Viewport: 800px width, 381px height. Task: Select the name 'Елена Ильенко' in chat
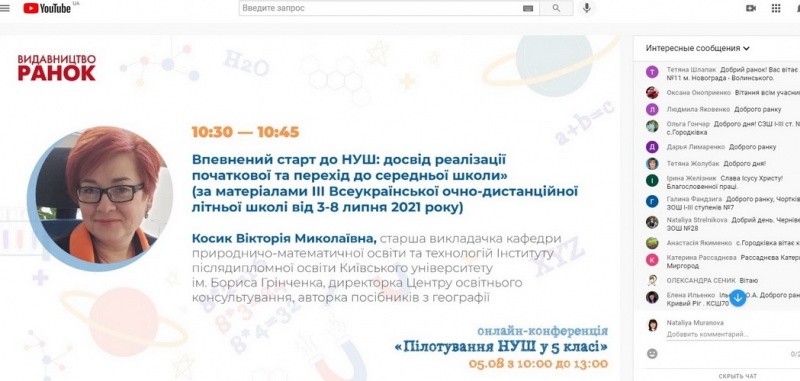(691, 295)
